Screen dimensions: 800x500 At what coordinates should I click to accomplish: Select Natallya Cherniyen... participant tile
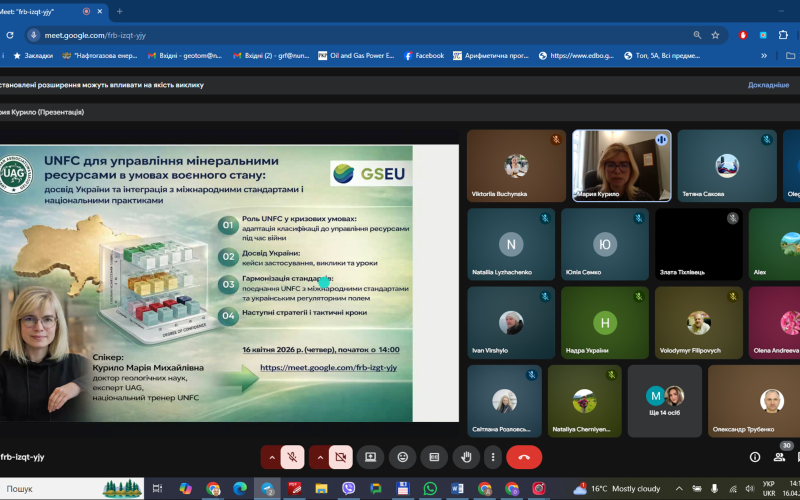[584, 401]
